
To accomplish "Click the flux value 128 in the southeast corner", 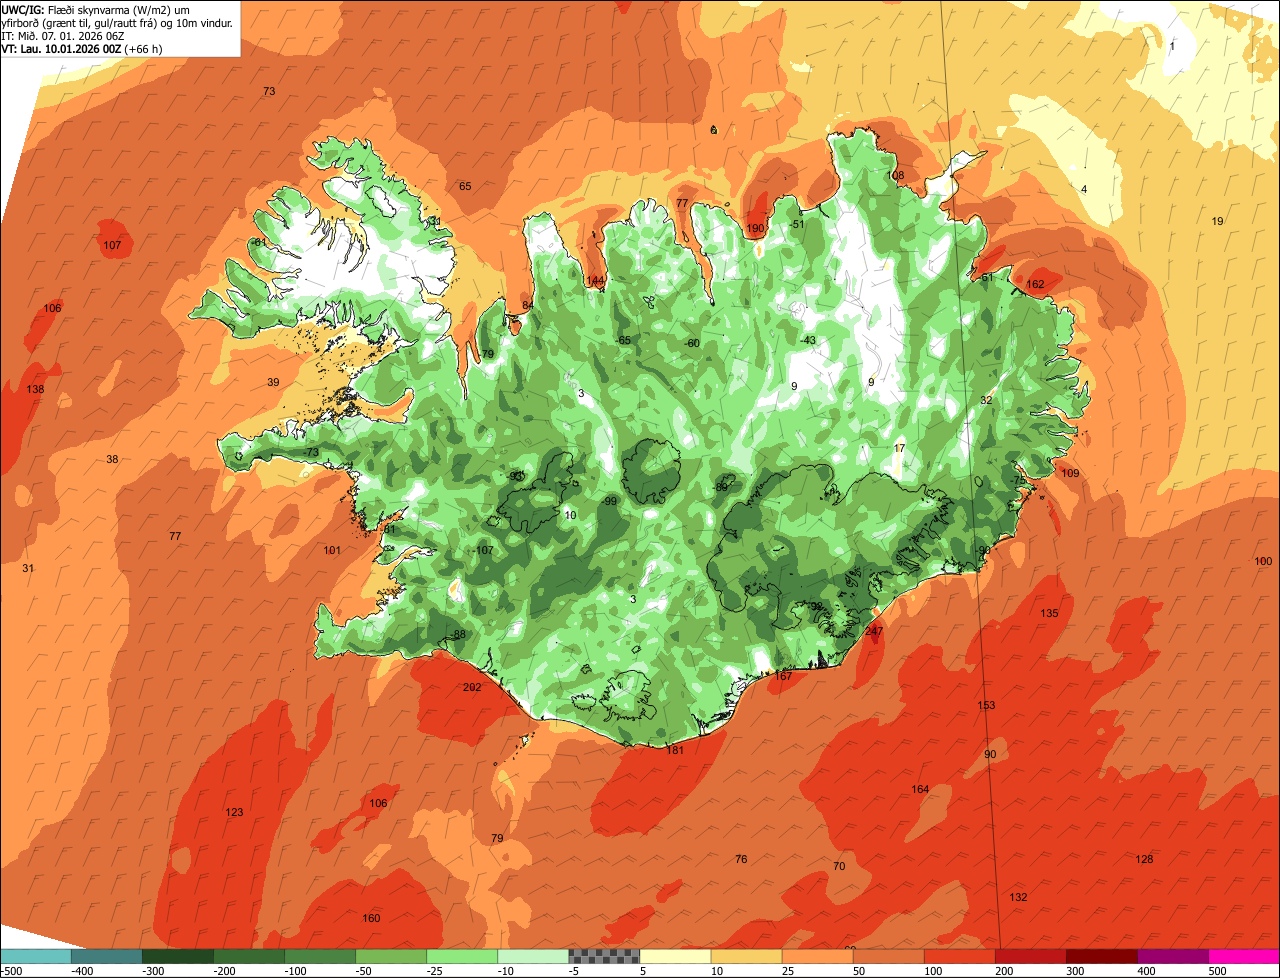I will (1145, 859).
